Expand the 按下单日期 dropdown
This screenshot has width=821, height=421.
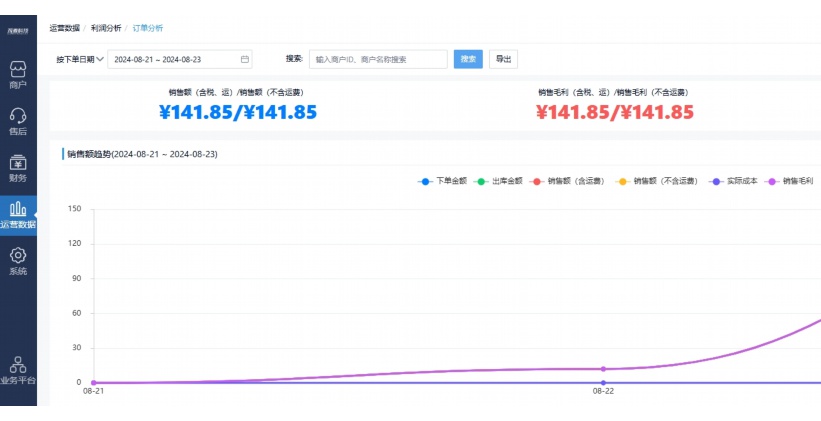click(80, 59)
